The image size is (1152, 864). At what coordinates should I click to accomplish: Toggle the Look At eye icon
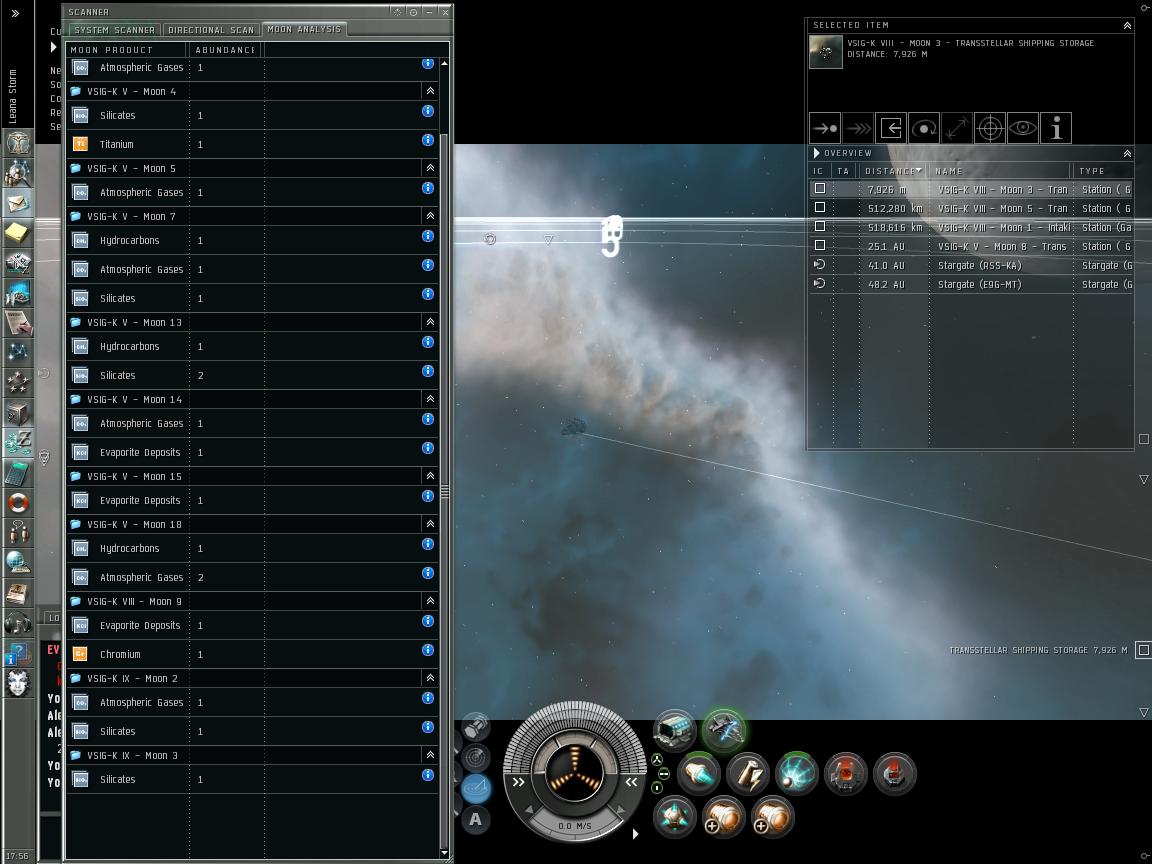point(1023,129)
